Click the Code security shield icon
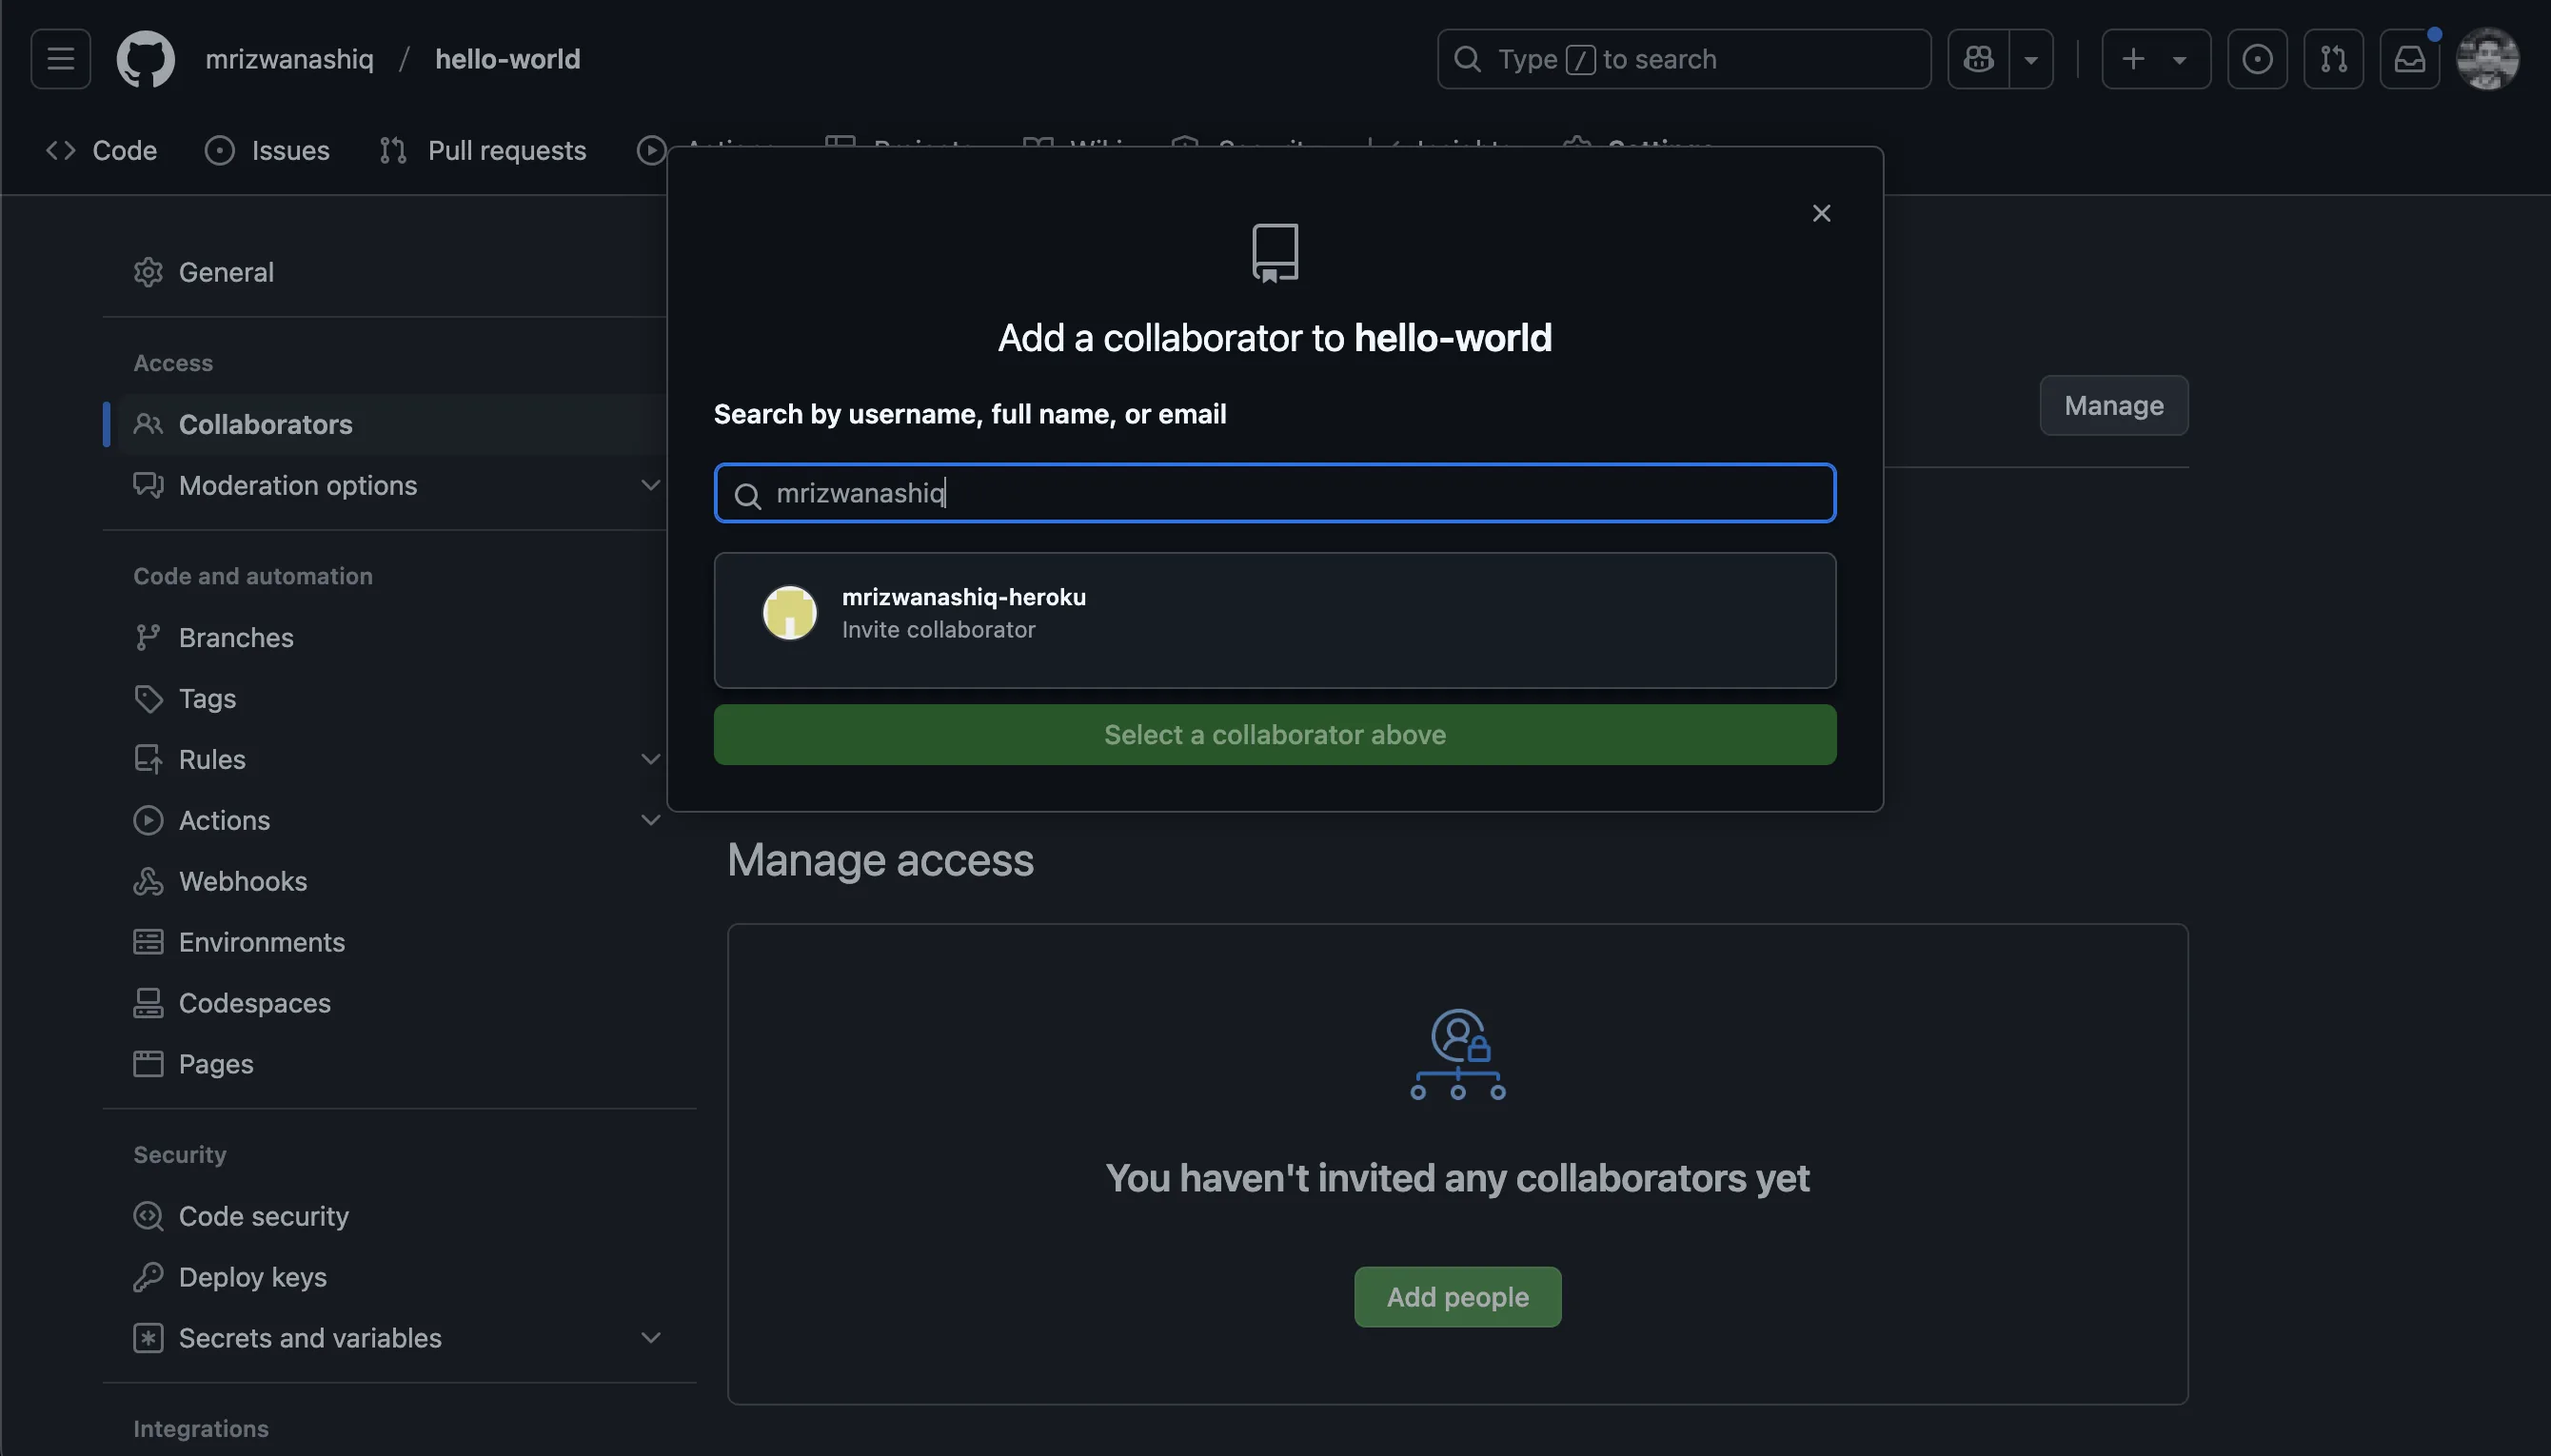Screen dimensions: 2551x1456 click(x=148, y=1216)
